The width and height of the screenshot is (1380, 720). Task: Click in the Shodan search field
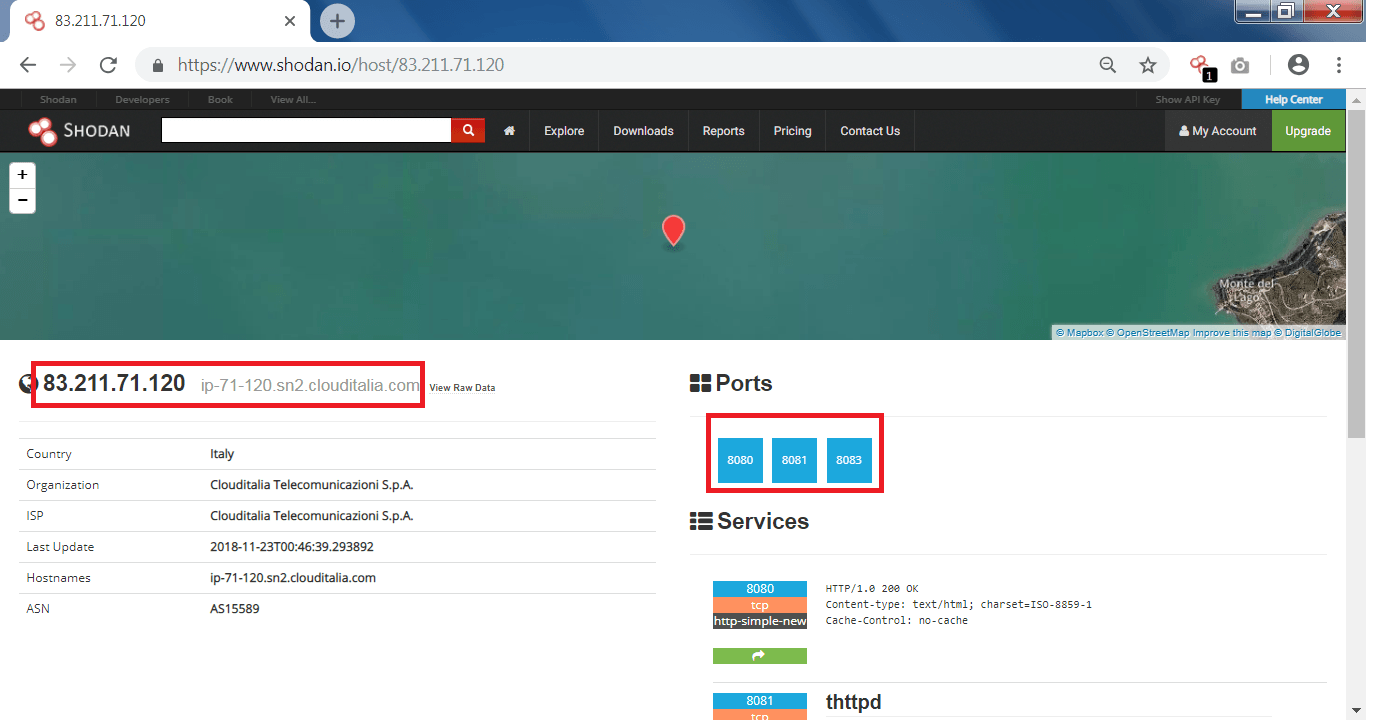pos(306,131)
